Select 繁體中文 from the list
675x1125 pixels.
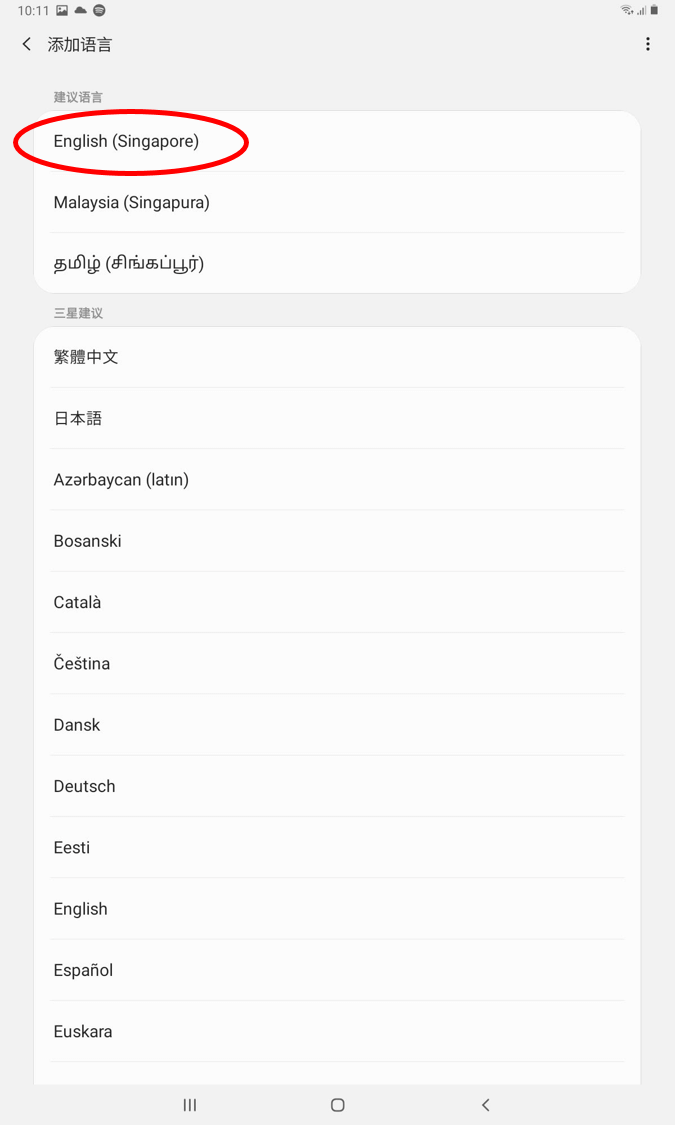(x=86, y=357)
